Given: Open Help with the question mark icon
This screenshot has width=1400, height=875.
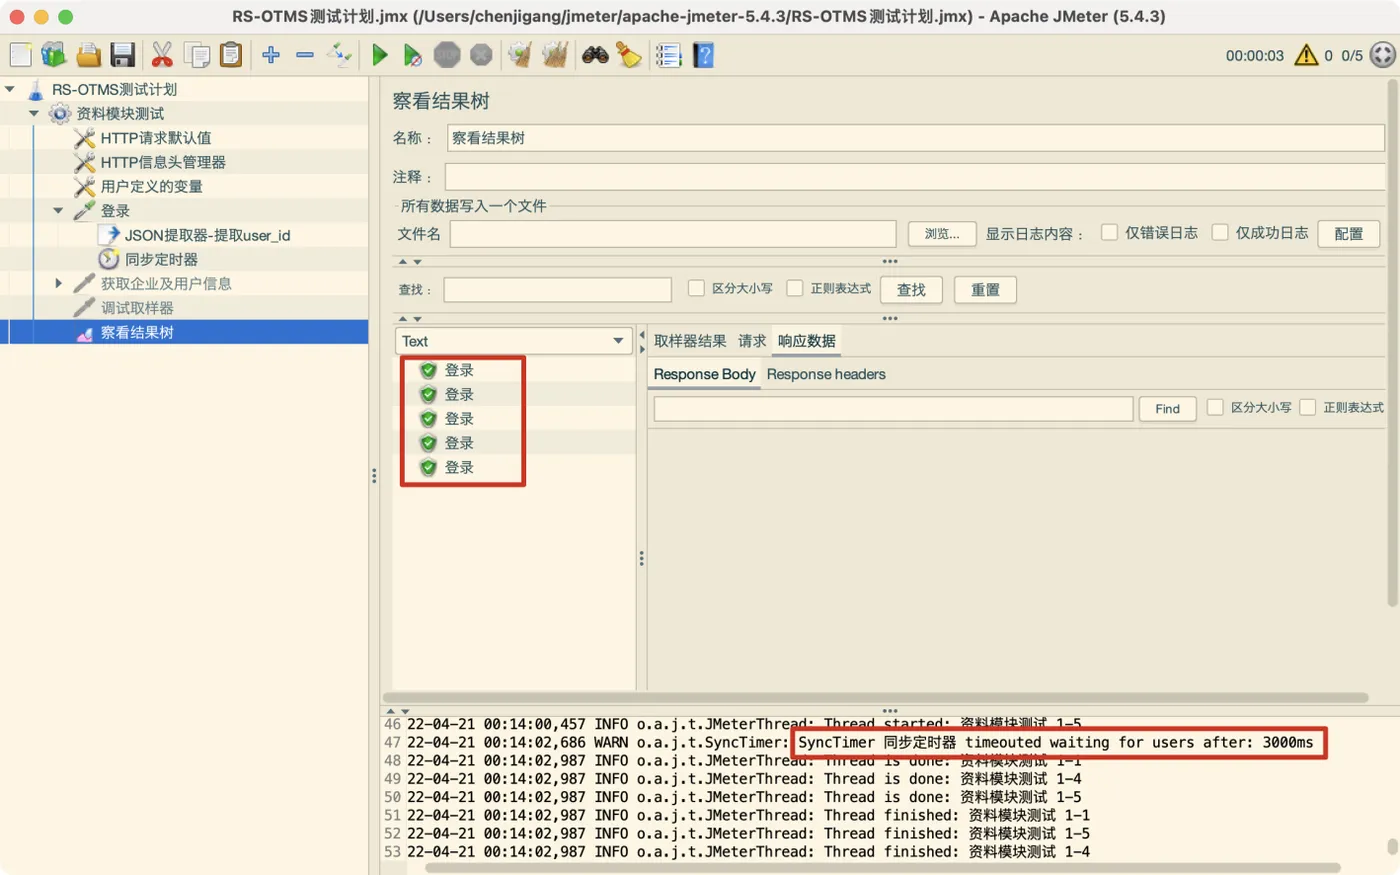Looking at the screenshot, I should point(704,55).
